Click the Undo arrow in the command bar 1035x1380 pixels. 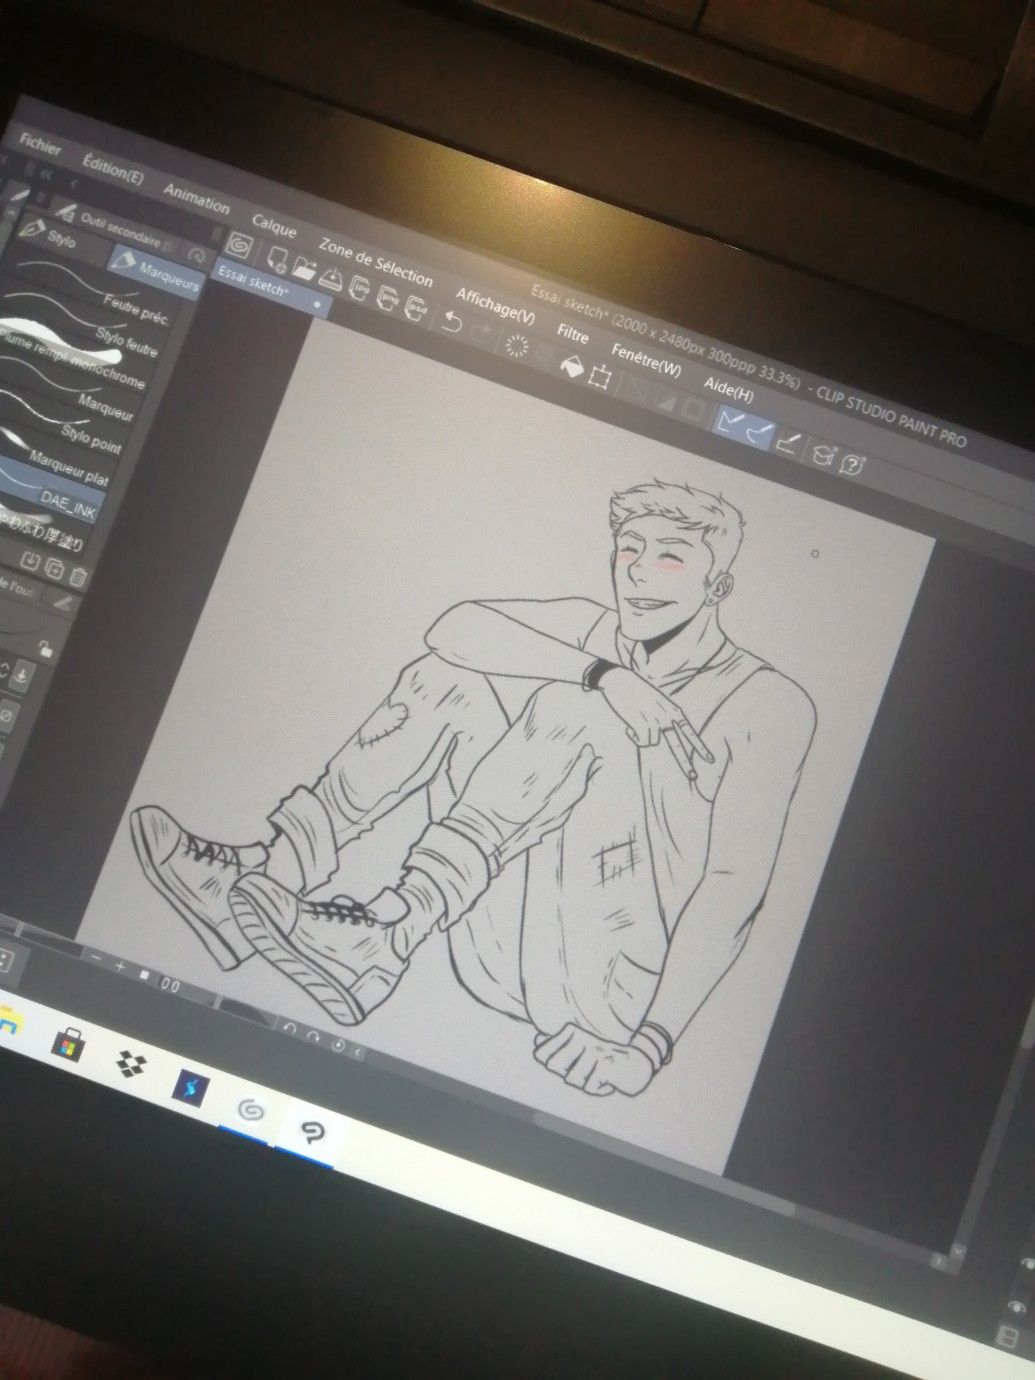[x=453, y=320]
